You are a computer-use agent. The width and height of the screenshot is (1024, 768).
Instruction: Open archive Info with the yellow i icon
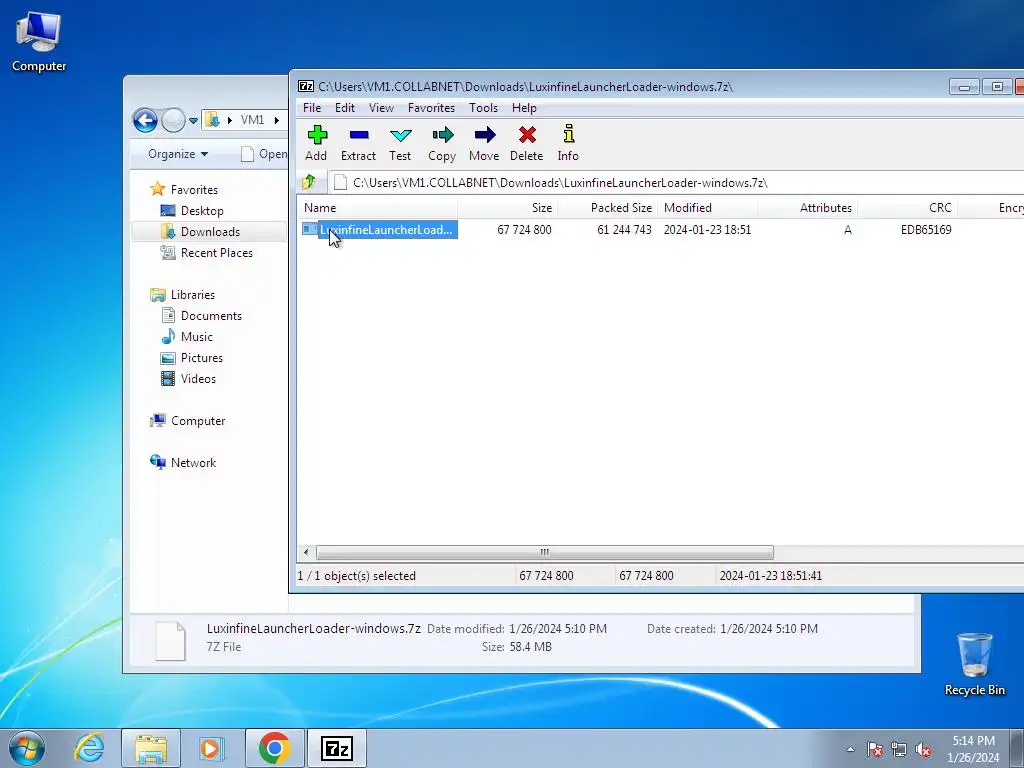point(568,134)
